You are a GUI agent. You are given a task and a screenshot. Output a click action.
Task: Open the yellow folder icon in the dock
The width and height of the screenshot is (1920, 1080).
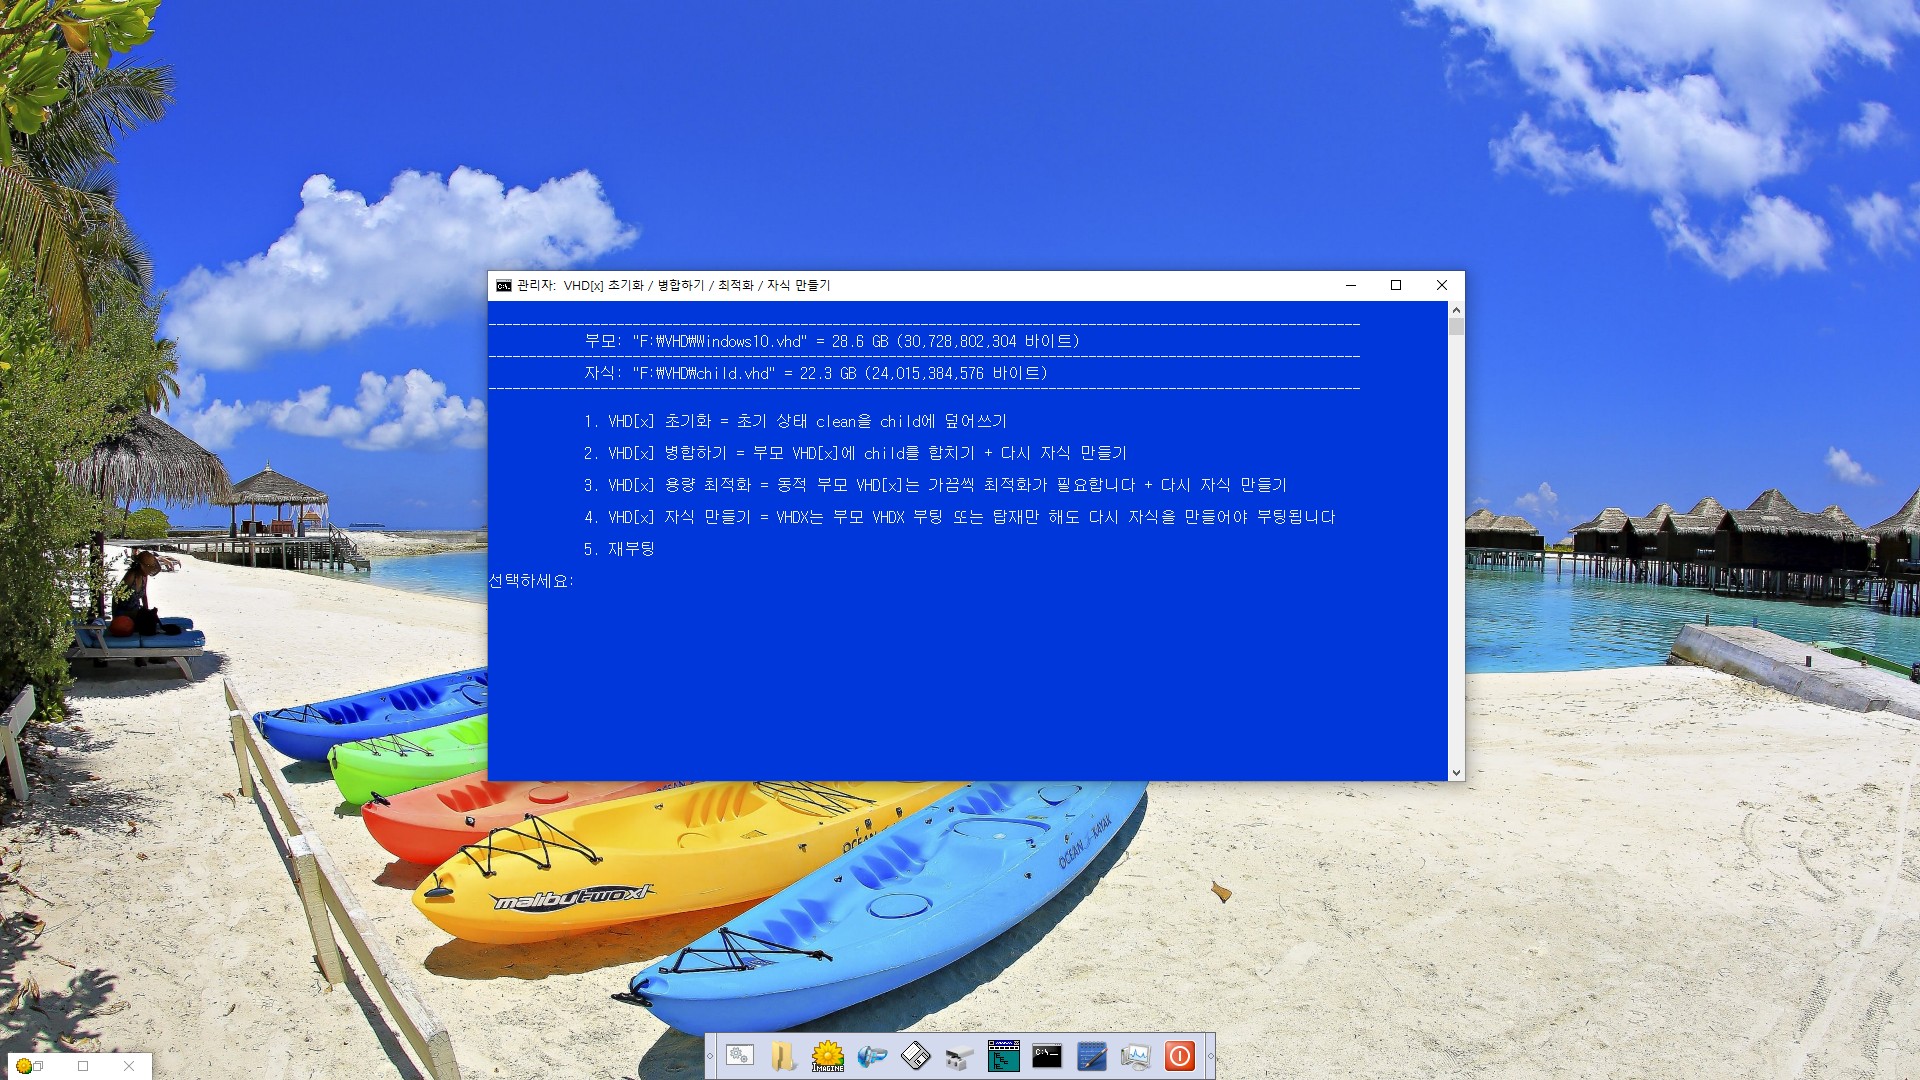(x=783, y=1056)
